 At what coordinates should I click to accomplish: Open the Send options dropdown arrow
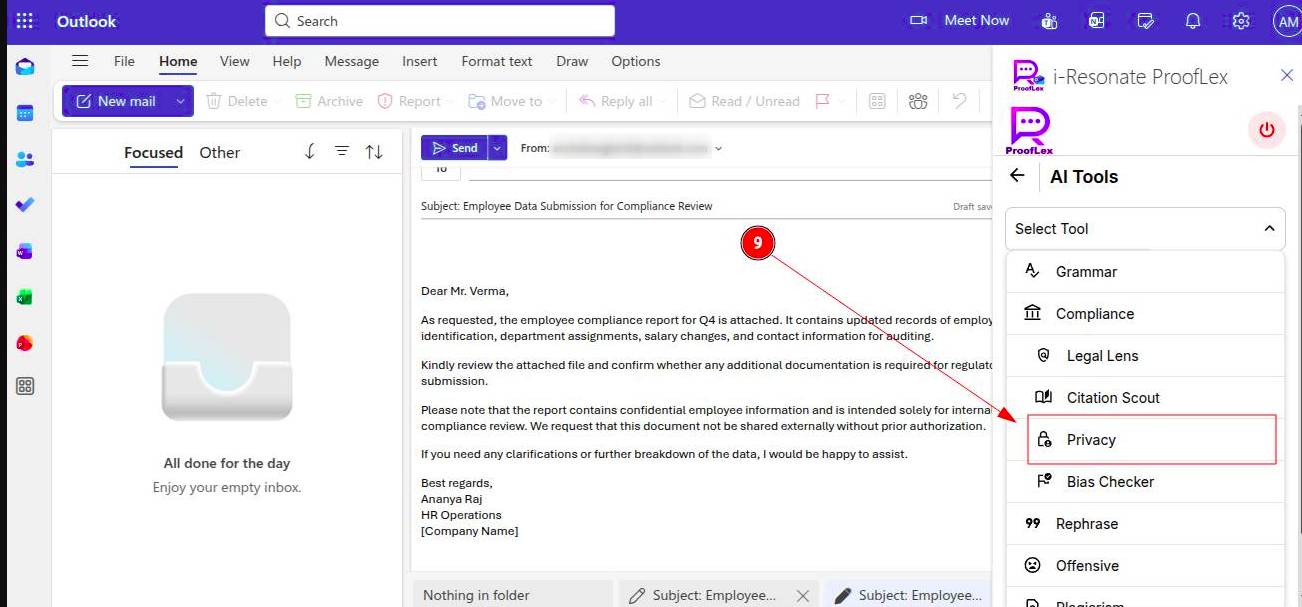[498, 148]
